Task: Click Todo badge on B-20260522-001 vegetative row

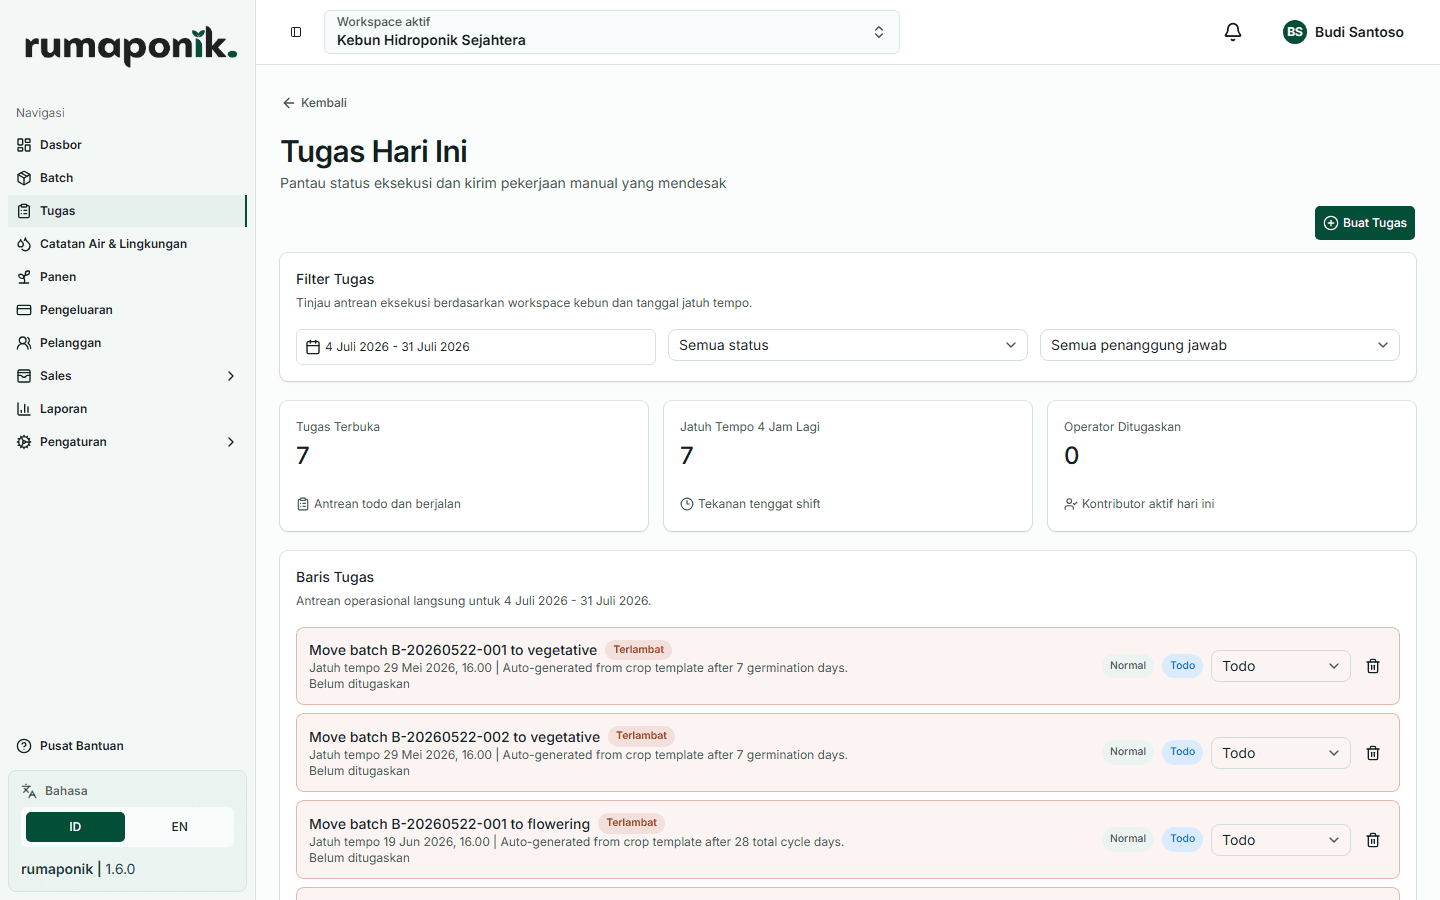Action: (1183, 666)
